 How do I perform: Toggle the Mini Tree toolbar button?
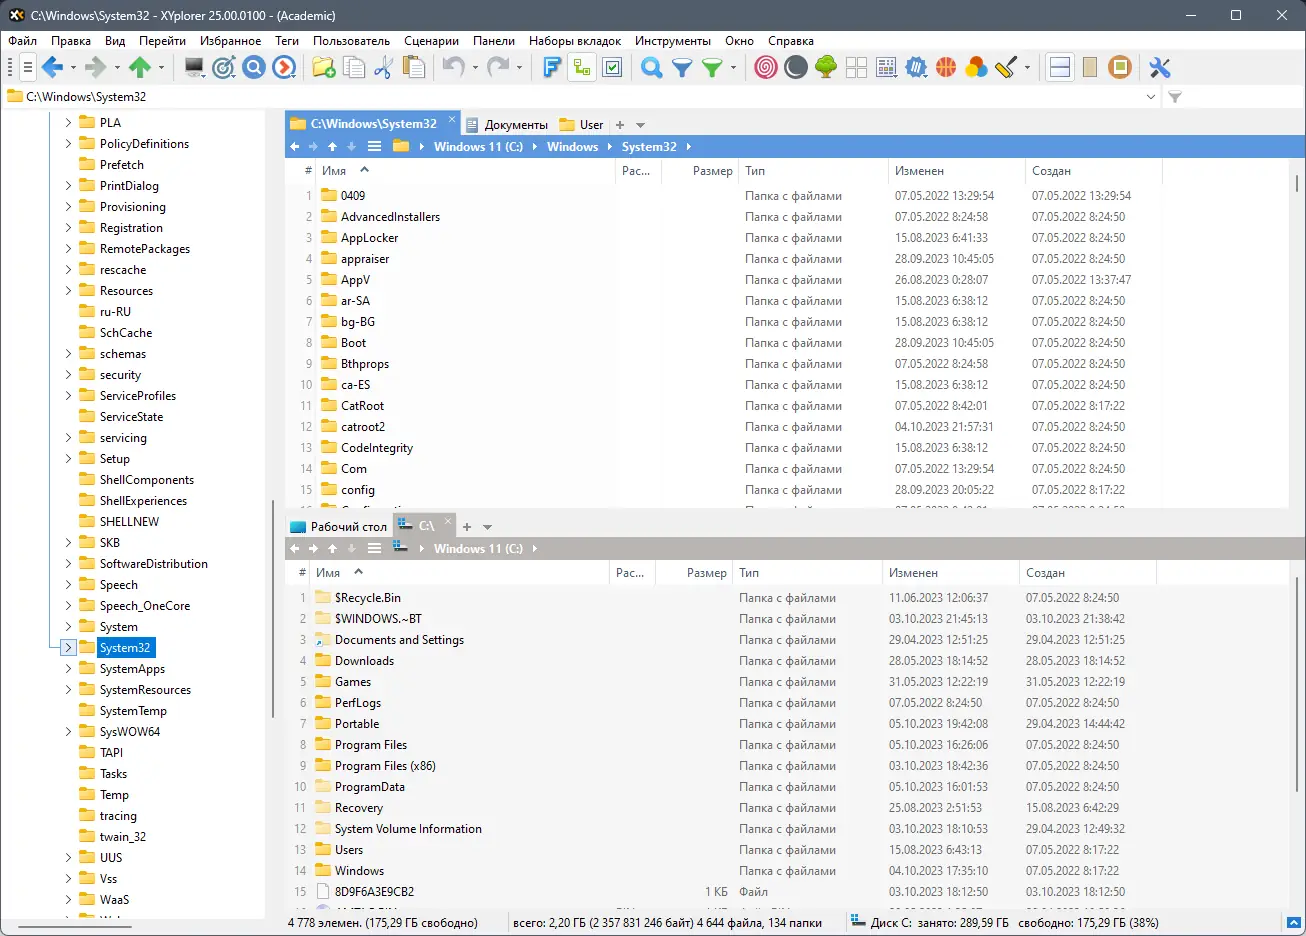click(x=581, y=67)
